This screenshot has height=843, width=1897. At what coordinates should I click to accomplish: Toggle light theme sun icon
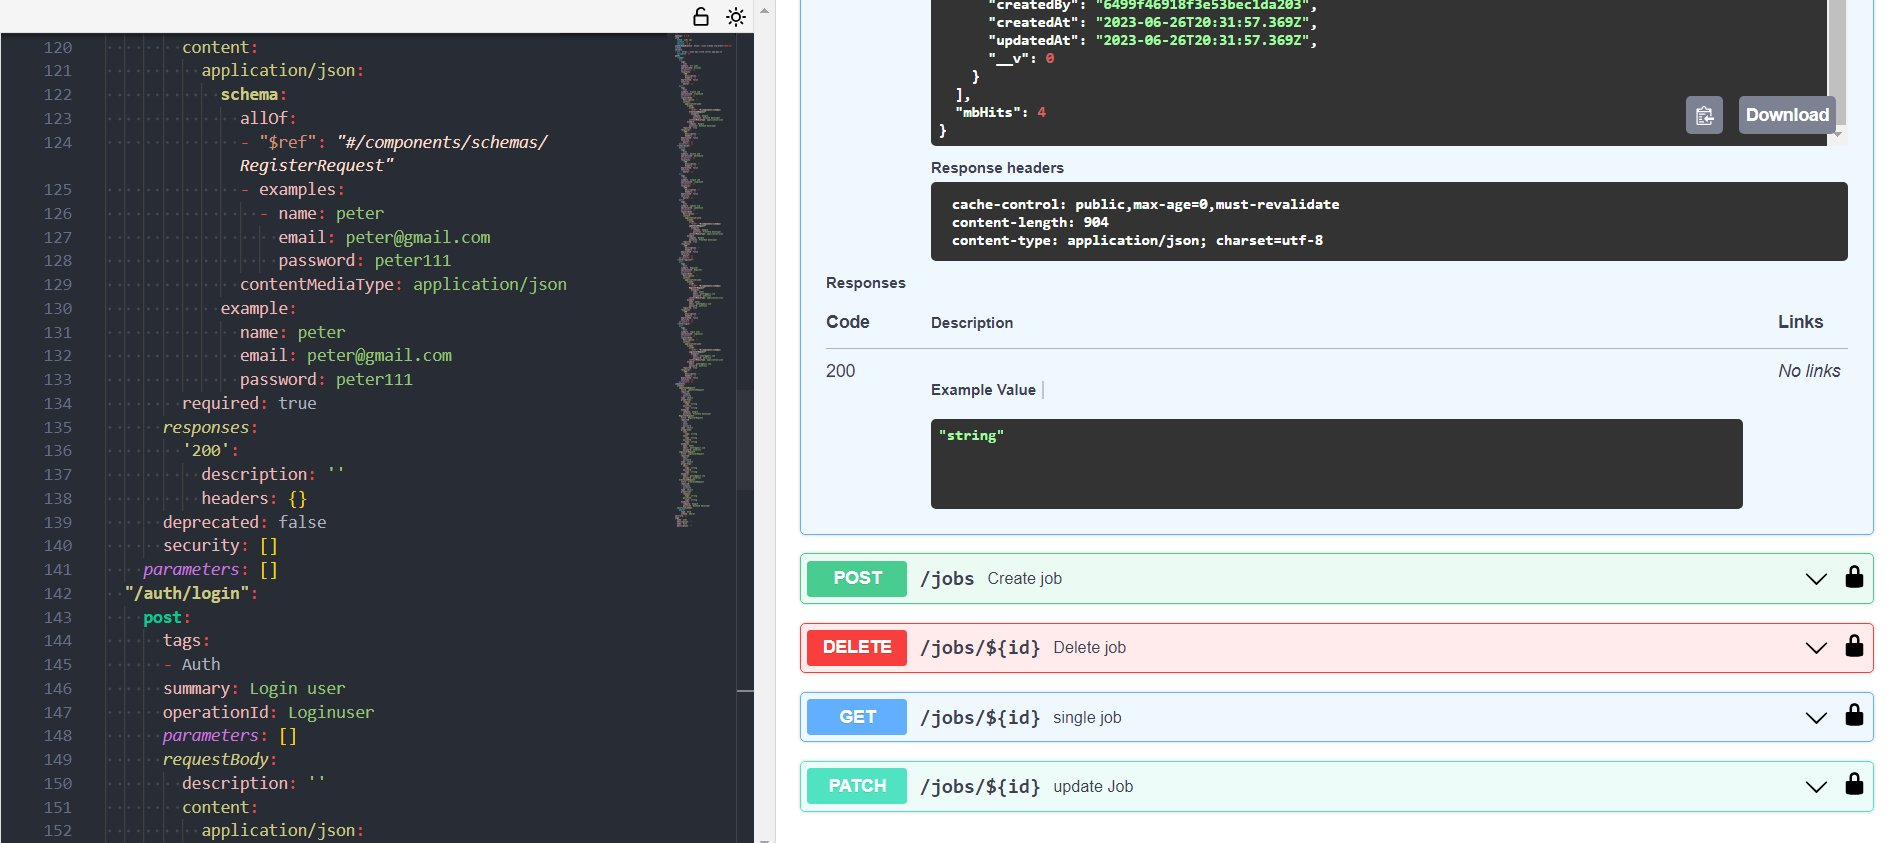click(x=736, y=16)
